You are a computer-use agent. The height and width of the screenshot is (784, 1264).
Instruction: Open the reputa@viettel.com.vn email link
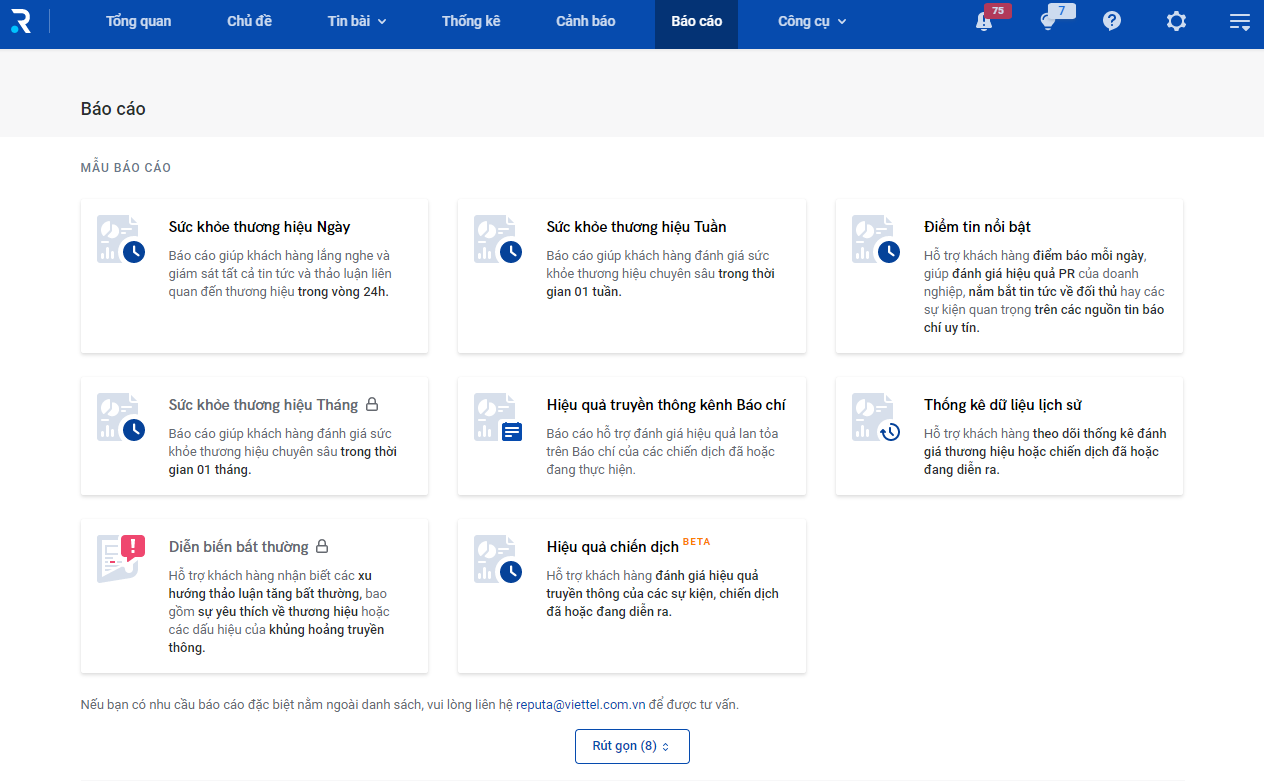point(580,704)
